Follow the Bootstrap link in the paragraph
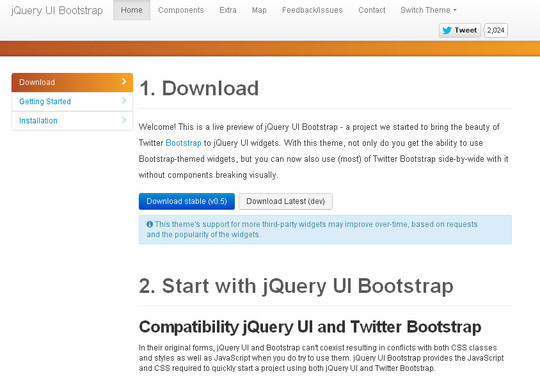Viewport: 540px width, 376px height. click(183, 143)
